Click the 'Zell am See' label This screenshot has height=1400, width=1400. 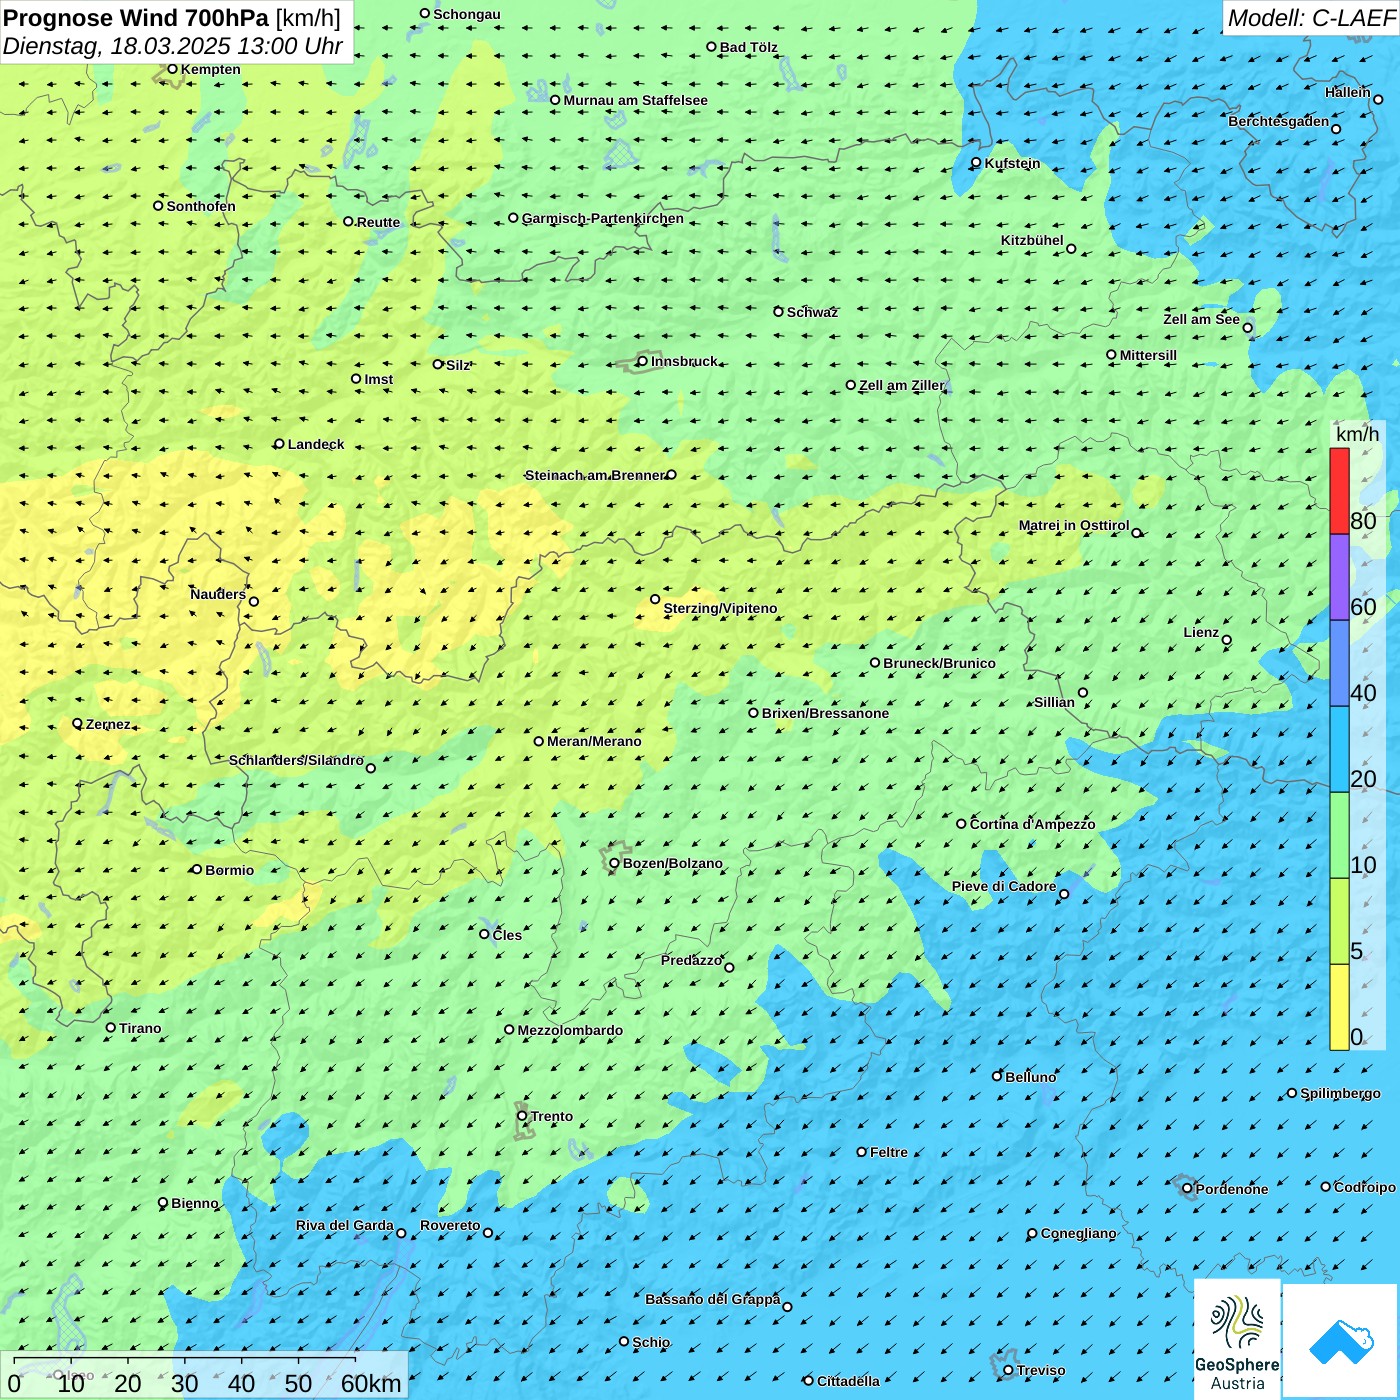pyautogui.click(x=1201, y=319)
